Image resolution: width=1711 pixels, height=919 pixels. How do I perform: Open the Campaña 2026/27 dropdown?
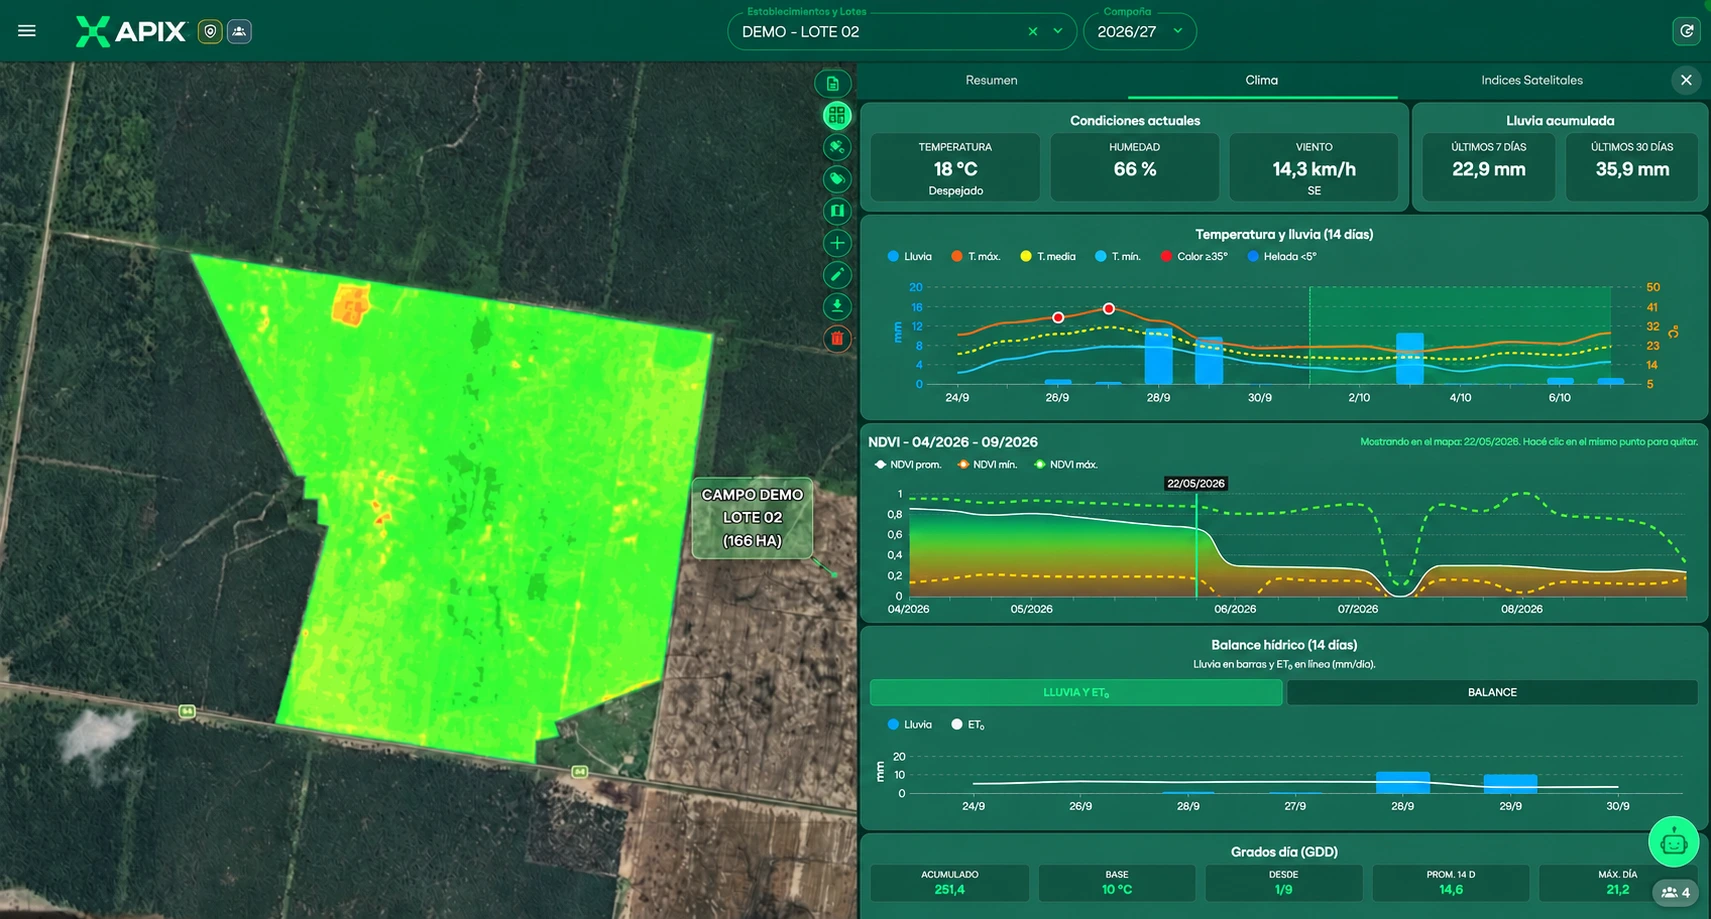1140,32
